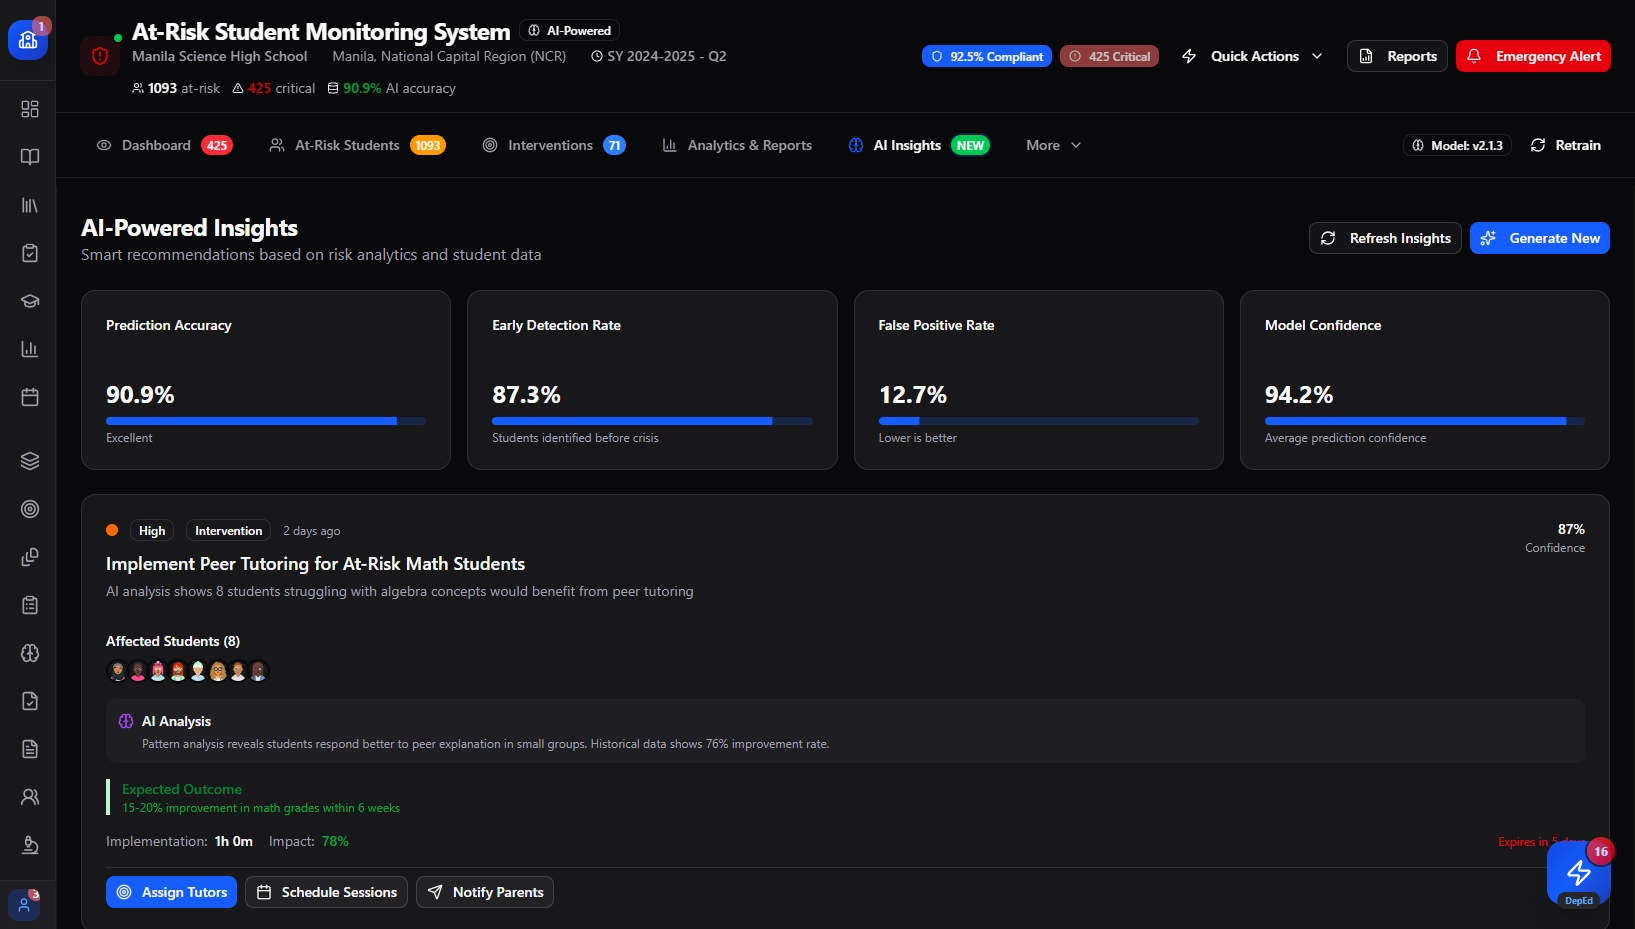Open the Model v2.1.3 version selector

pos(1457,145)
